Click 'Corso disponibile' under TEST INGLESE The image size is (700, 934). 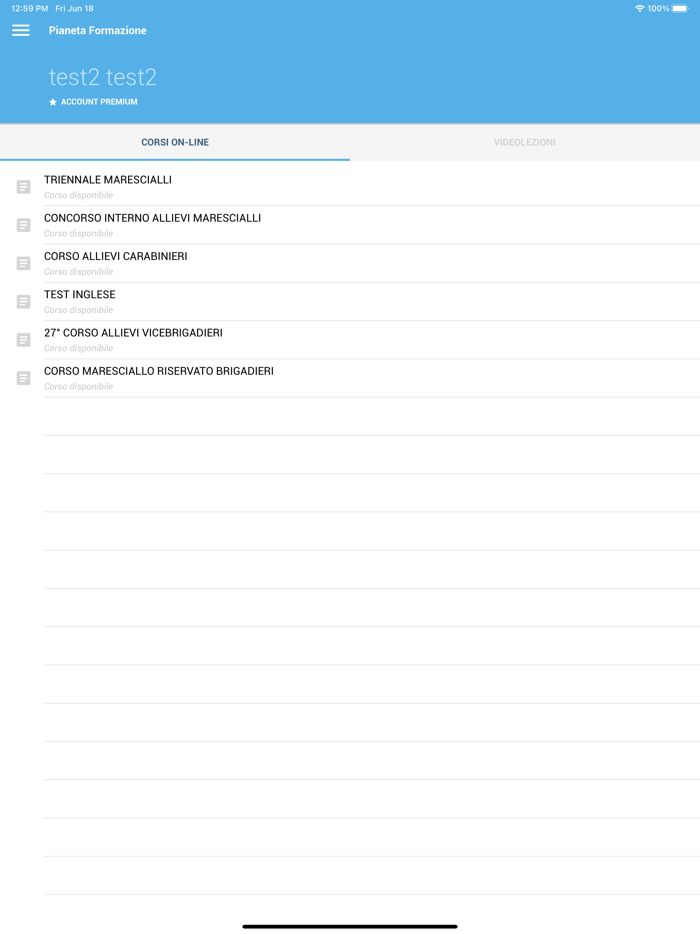[x=79, y=310]
